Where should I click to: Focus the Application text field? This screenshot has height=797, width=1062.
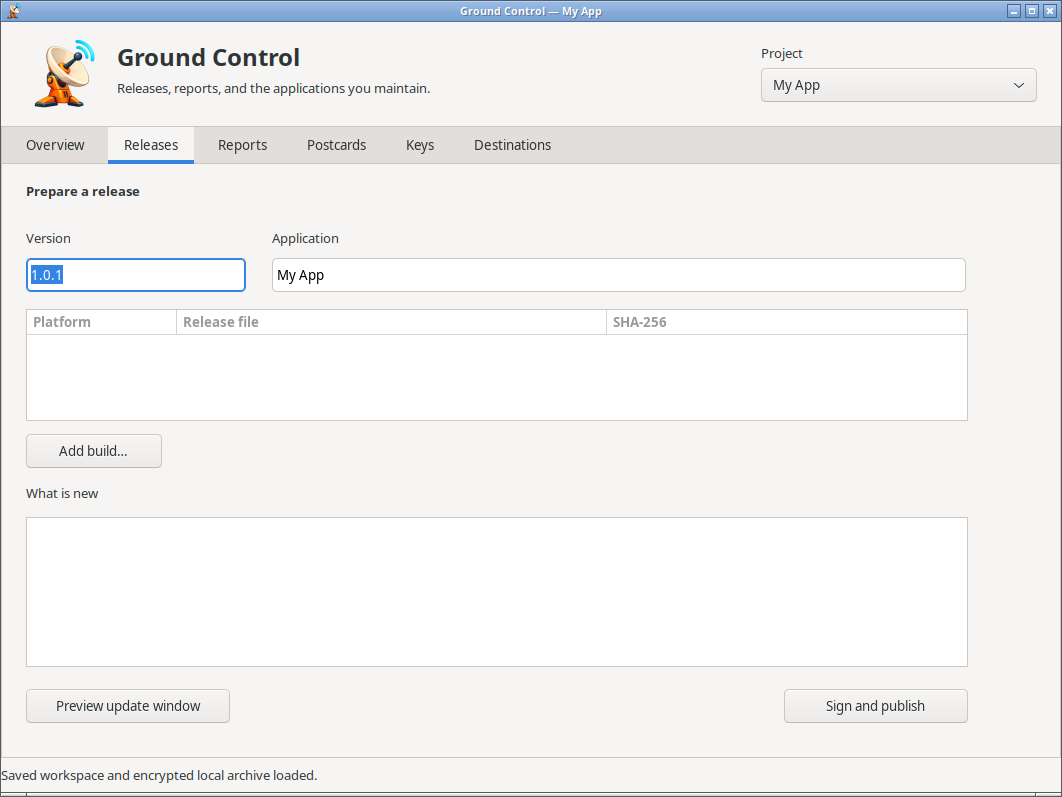coord(618,275)
